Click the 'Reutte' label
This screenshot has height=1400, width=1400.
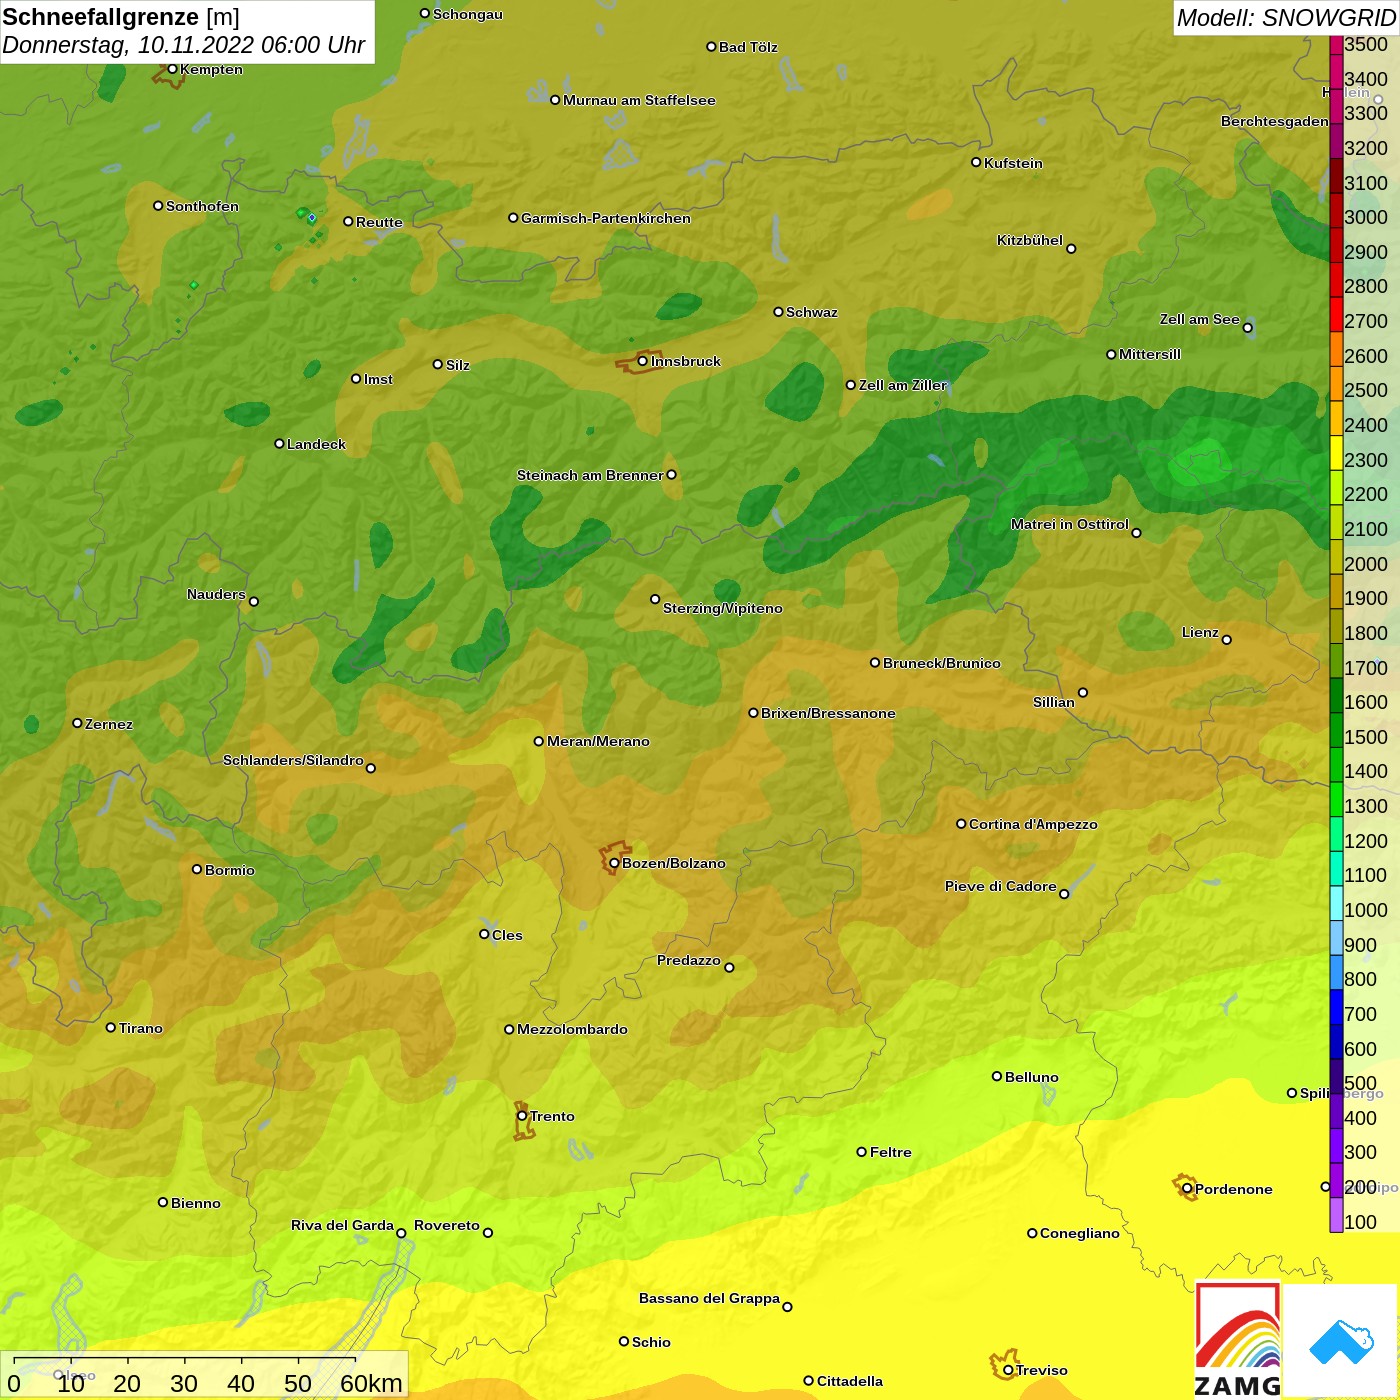[x=379, y=222]
